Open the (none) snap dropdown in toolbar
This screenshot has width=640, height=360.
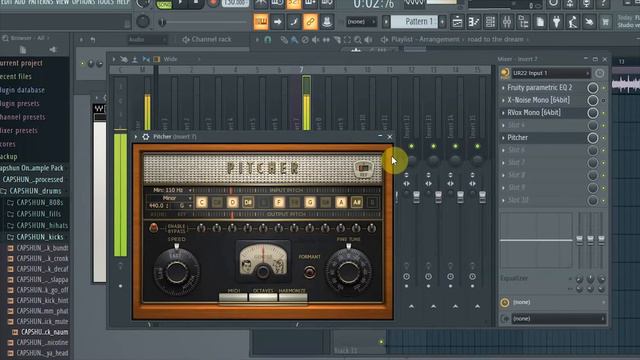(x=361, y=22)
